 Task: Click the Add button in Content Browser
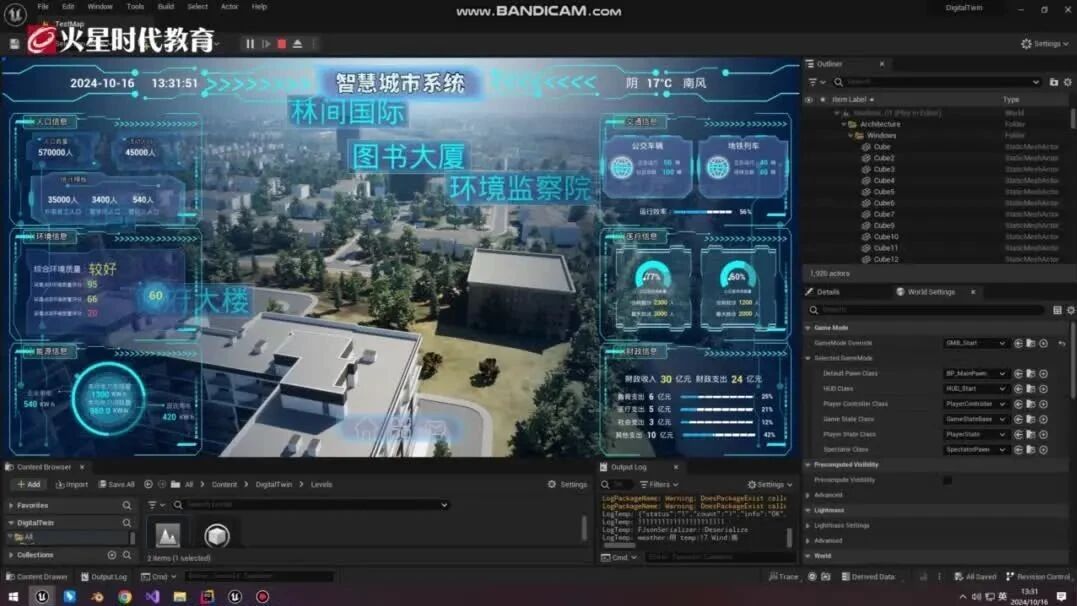[28, 485]
